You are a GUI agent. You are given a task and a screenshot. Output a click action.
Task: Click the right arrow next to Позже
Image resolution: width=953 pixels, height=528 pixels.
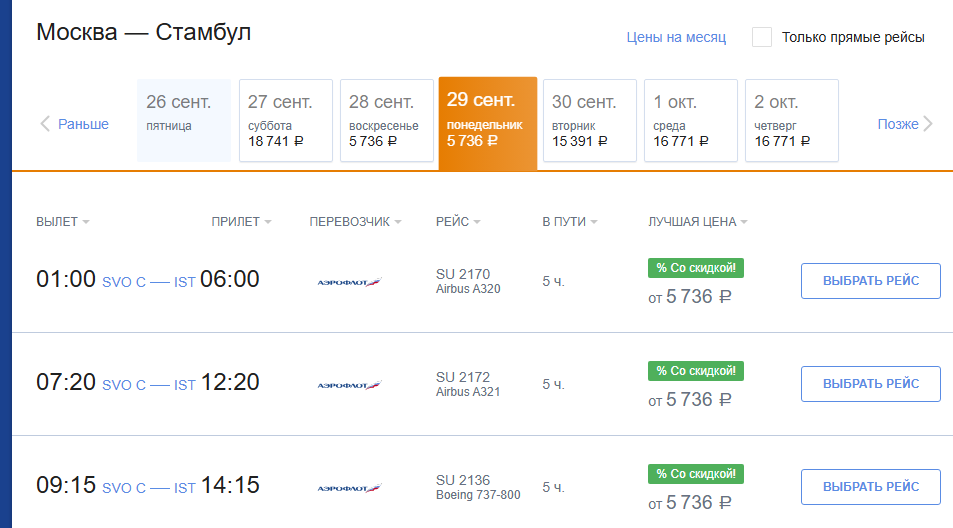tap(928, 124)
